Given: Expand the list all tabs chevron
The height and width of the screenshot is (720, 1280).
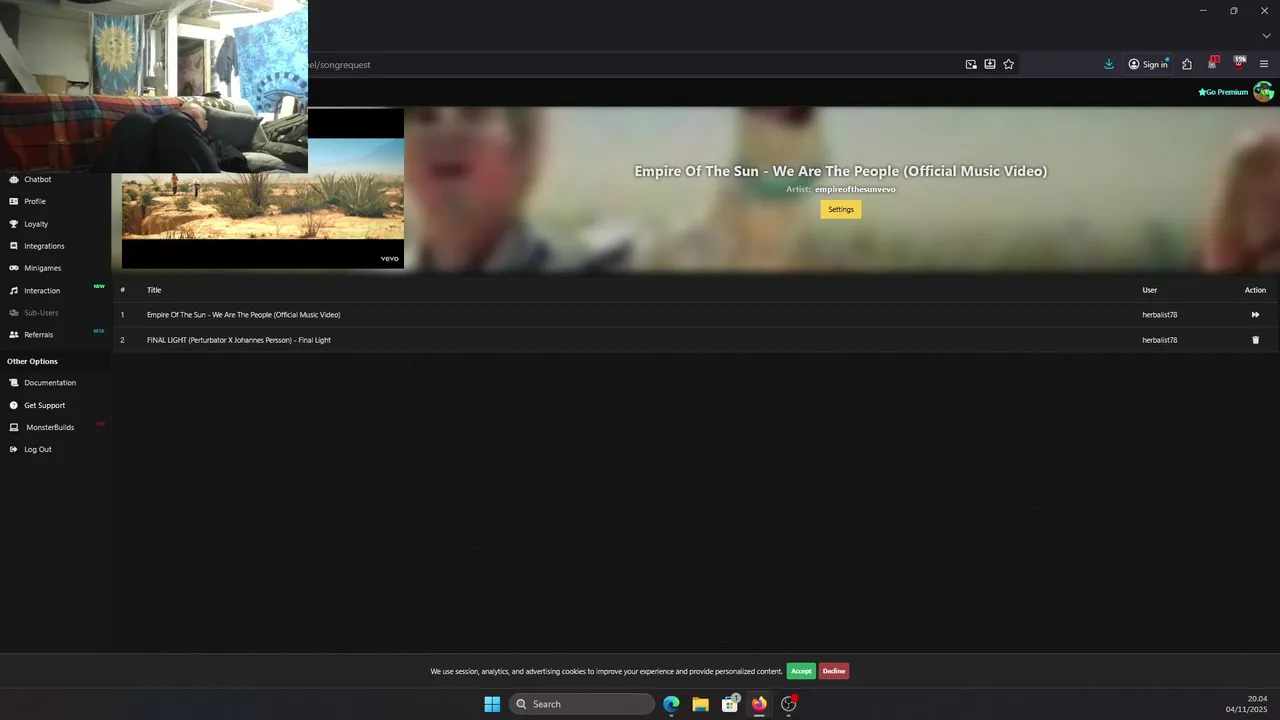Looking at the screenshot, I should pos(1266,36).
